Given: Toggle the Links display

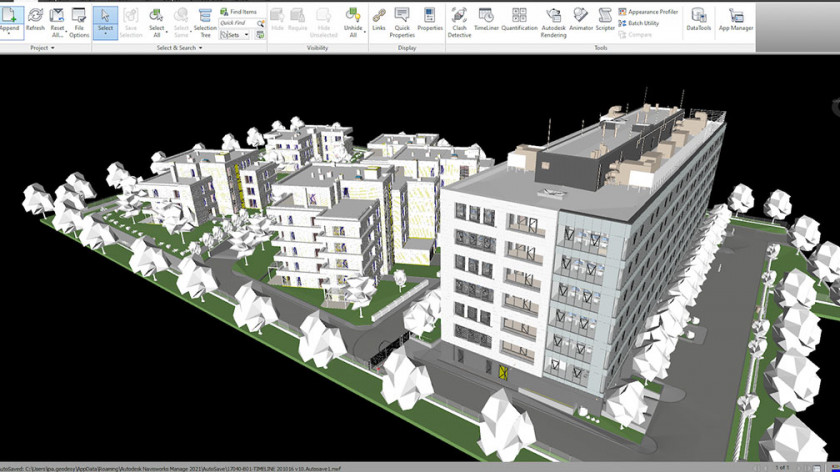Looking at the screenshot, I should [x=379, y=19].
